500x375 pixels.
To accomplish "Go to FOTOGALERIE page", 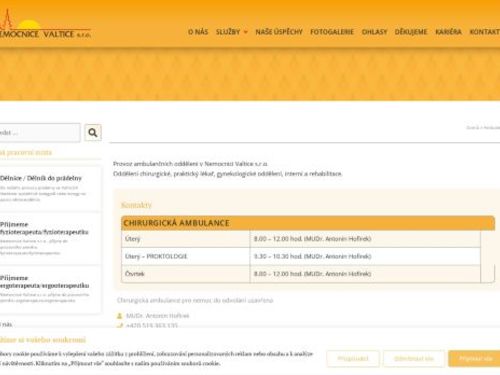I will click(332, 32).
